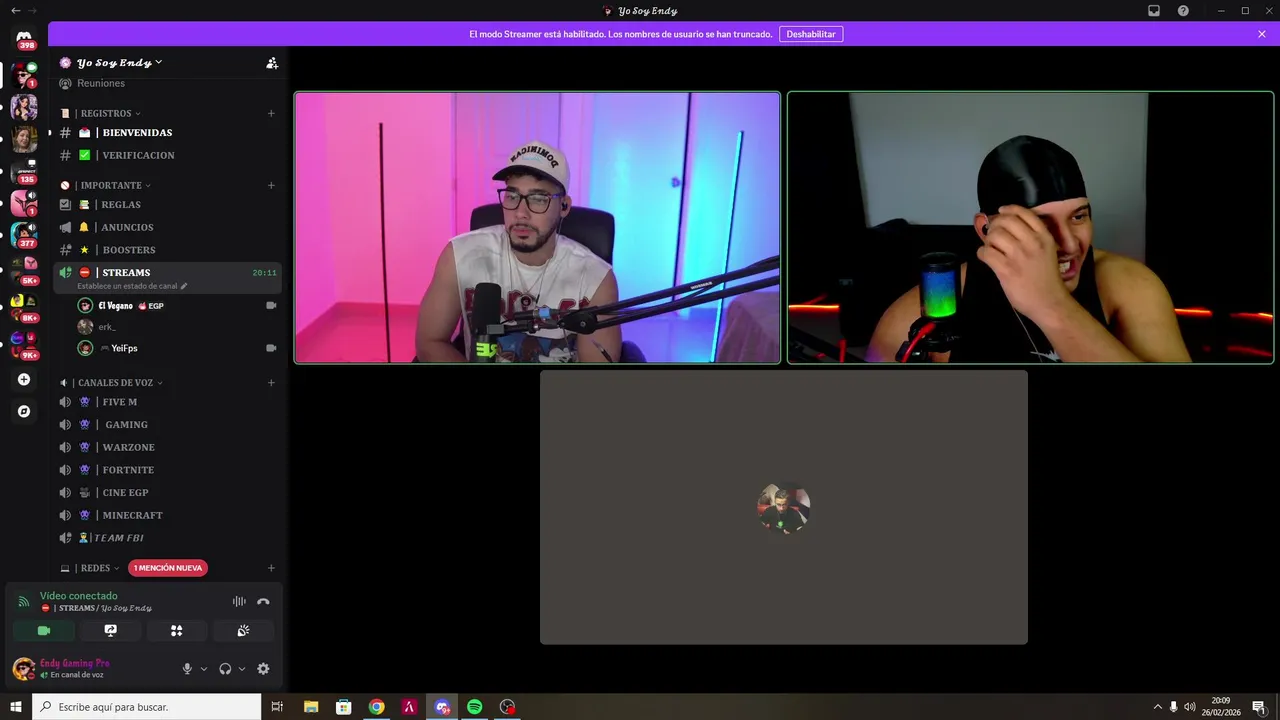Show hidden system tray icons chevron
The height and width of the screenshot is (720, 1280).
coord(1158,707)
